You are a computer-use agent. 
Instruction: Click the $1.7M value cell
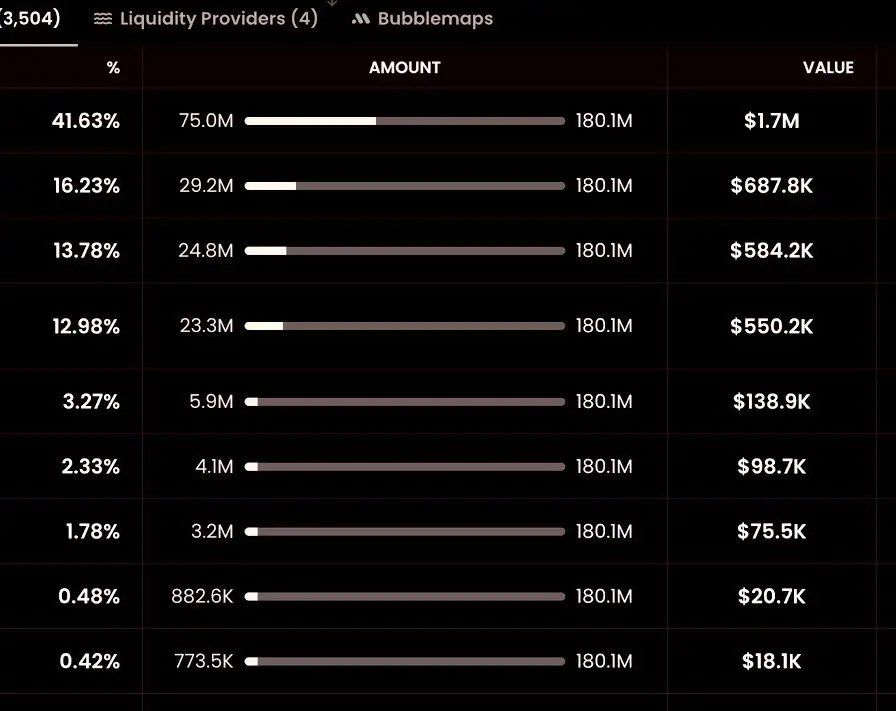pyautogui.click(x=771, y=121)
